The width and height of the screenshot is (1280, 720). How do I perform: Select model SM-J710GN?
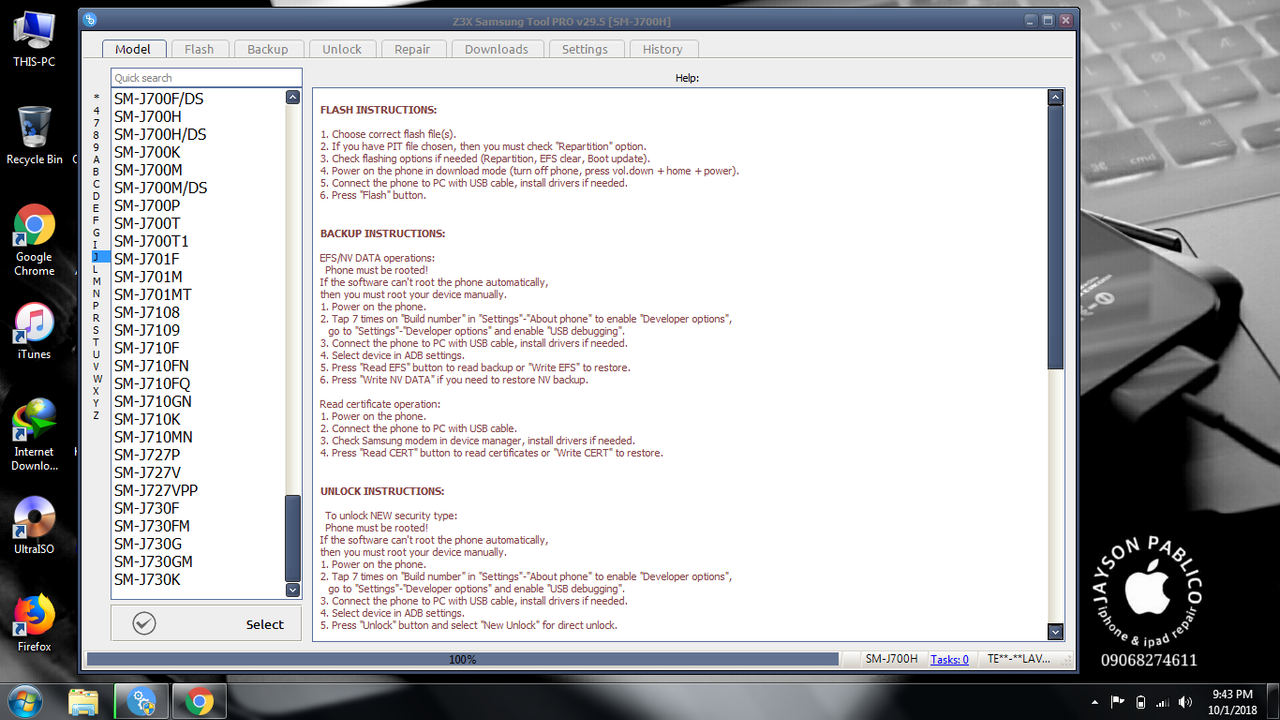(153, 402)
